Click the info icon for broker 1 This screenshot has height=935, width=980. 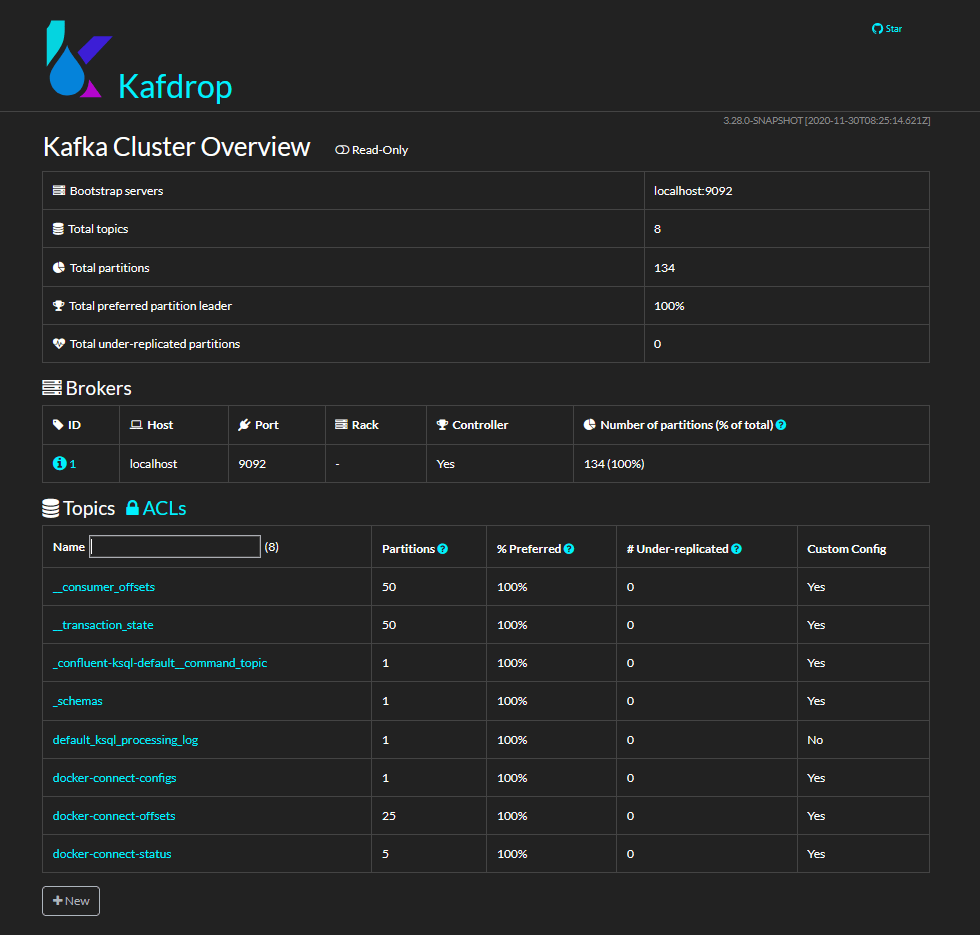coord(59,463)
